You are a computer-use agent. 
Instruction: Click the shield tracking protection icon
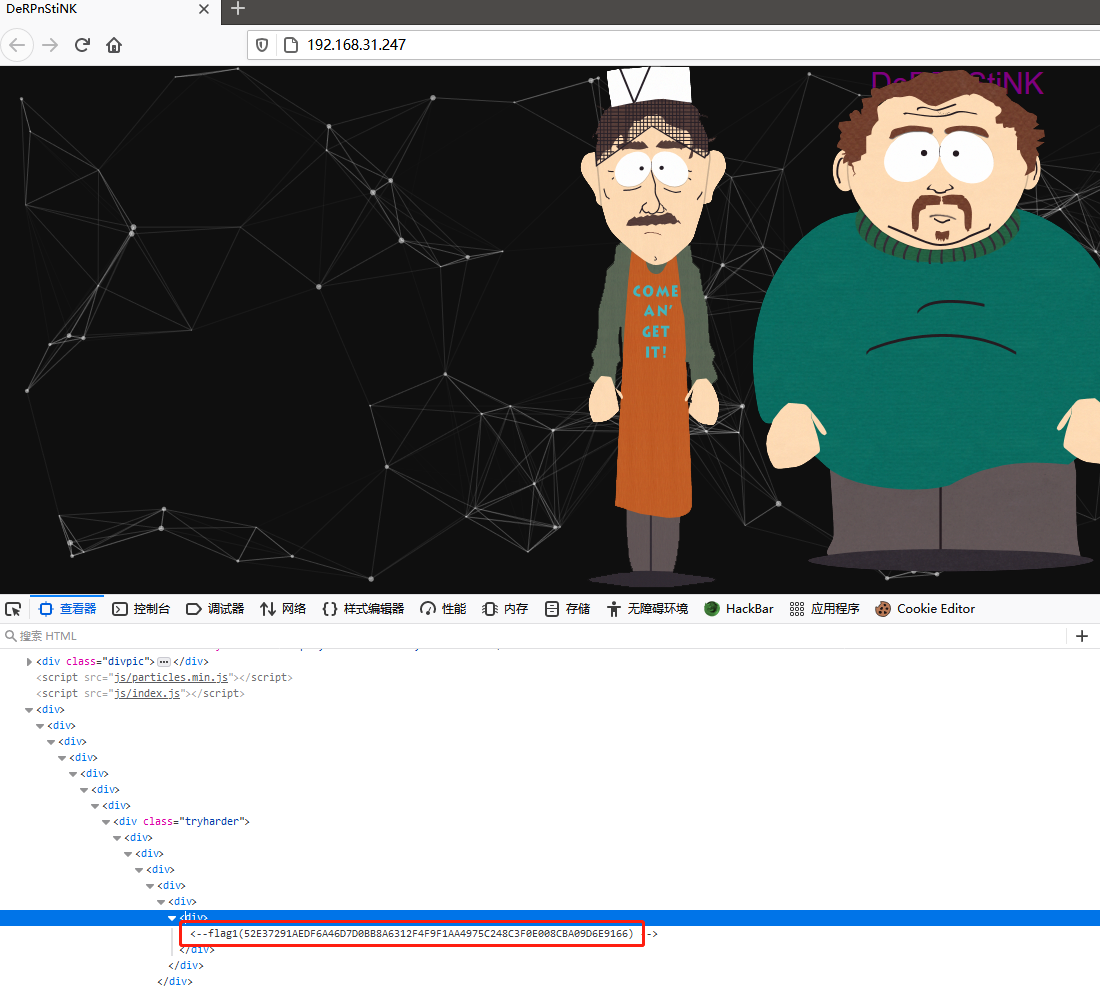tap(262, 45)
